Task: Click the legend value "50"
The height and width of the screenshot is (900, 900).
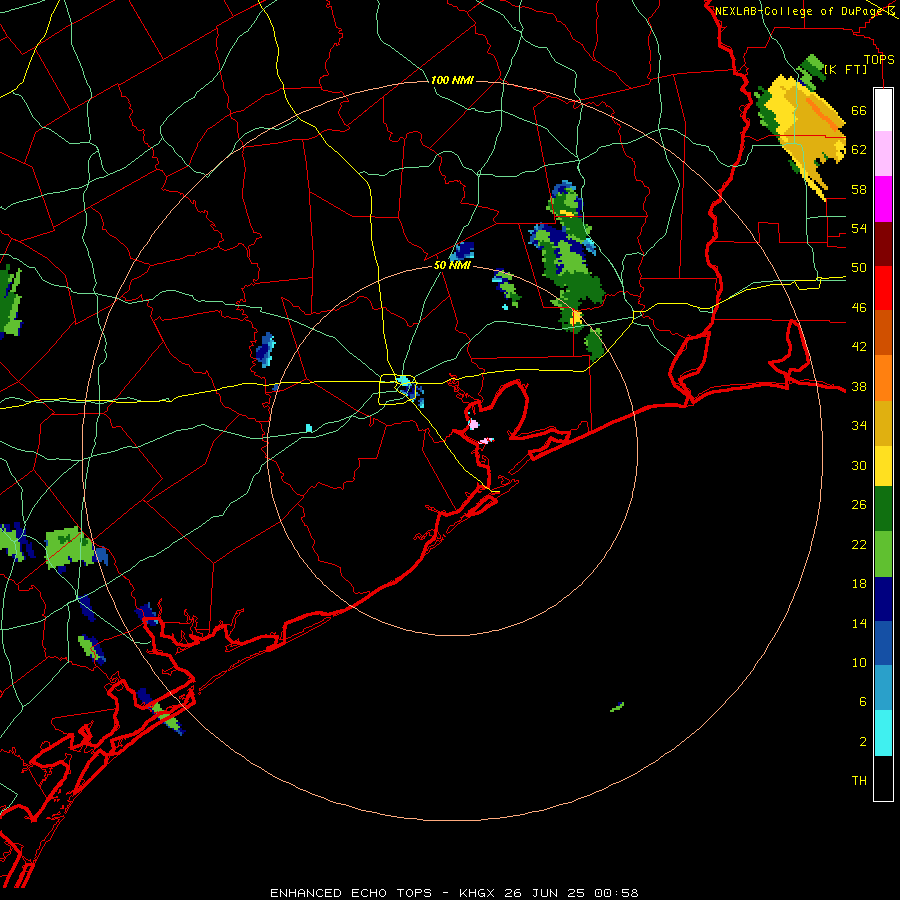Action: tap(859, 268)
